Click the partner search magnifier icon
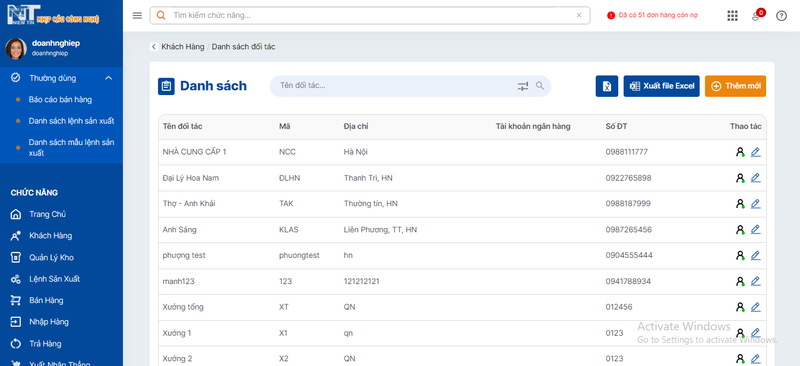Screen dimensions: 800x366 540,86
